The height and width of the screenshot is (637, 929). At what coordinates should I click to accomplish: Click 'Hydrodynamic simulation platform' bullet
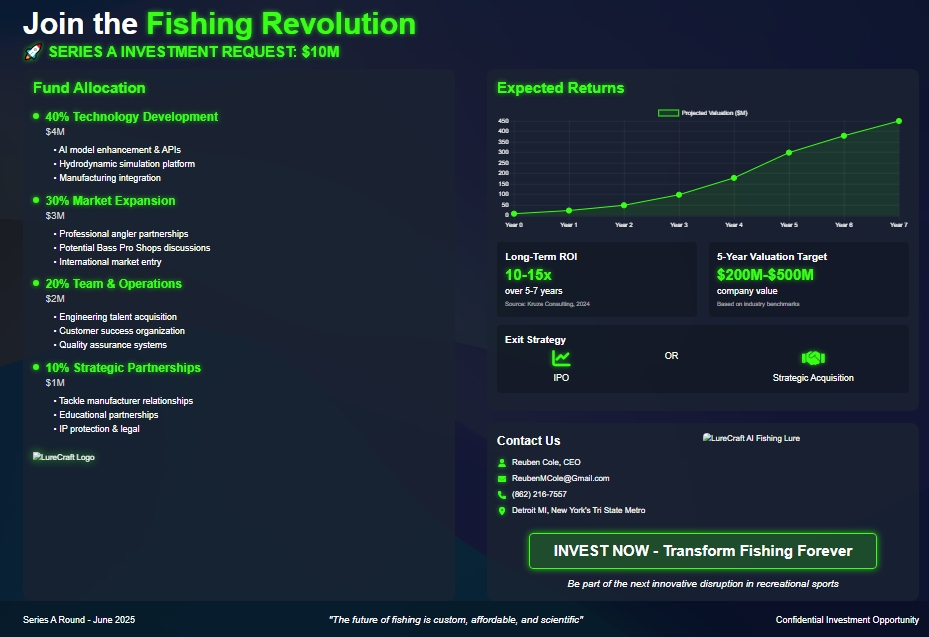127,164
